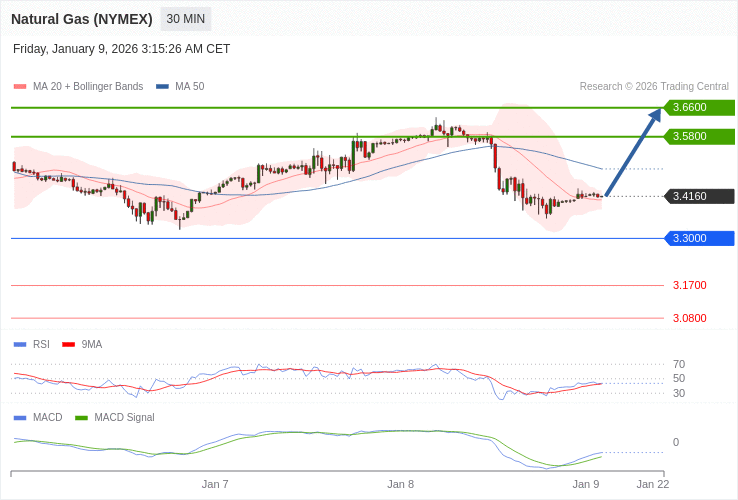Click the 'Research © 2026 Trading Central' credit
738x500 pixels.
coord(654,87)
